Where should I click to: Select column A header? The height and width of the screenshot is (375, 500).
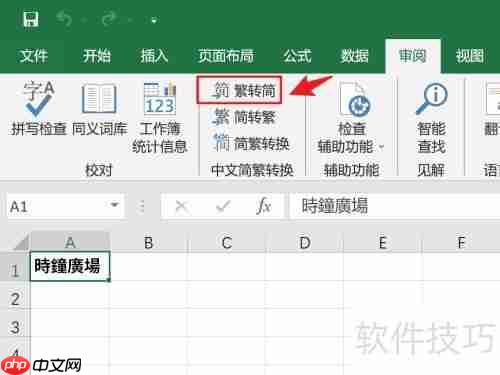(x=70, y=242)
